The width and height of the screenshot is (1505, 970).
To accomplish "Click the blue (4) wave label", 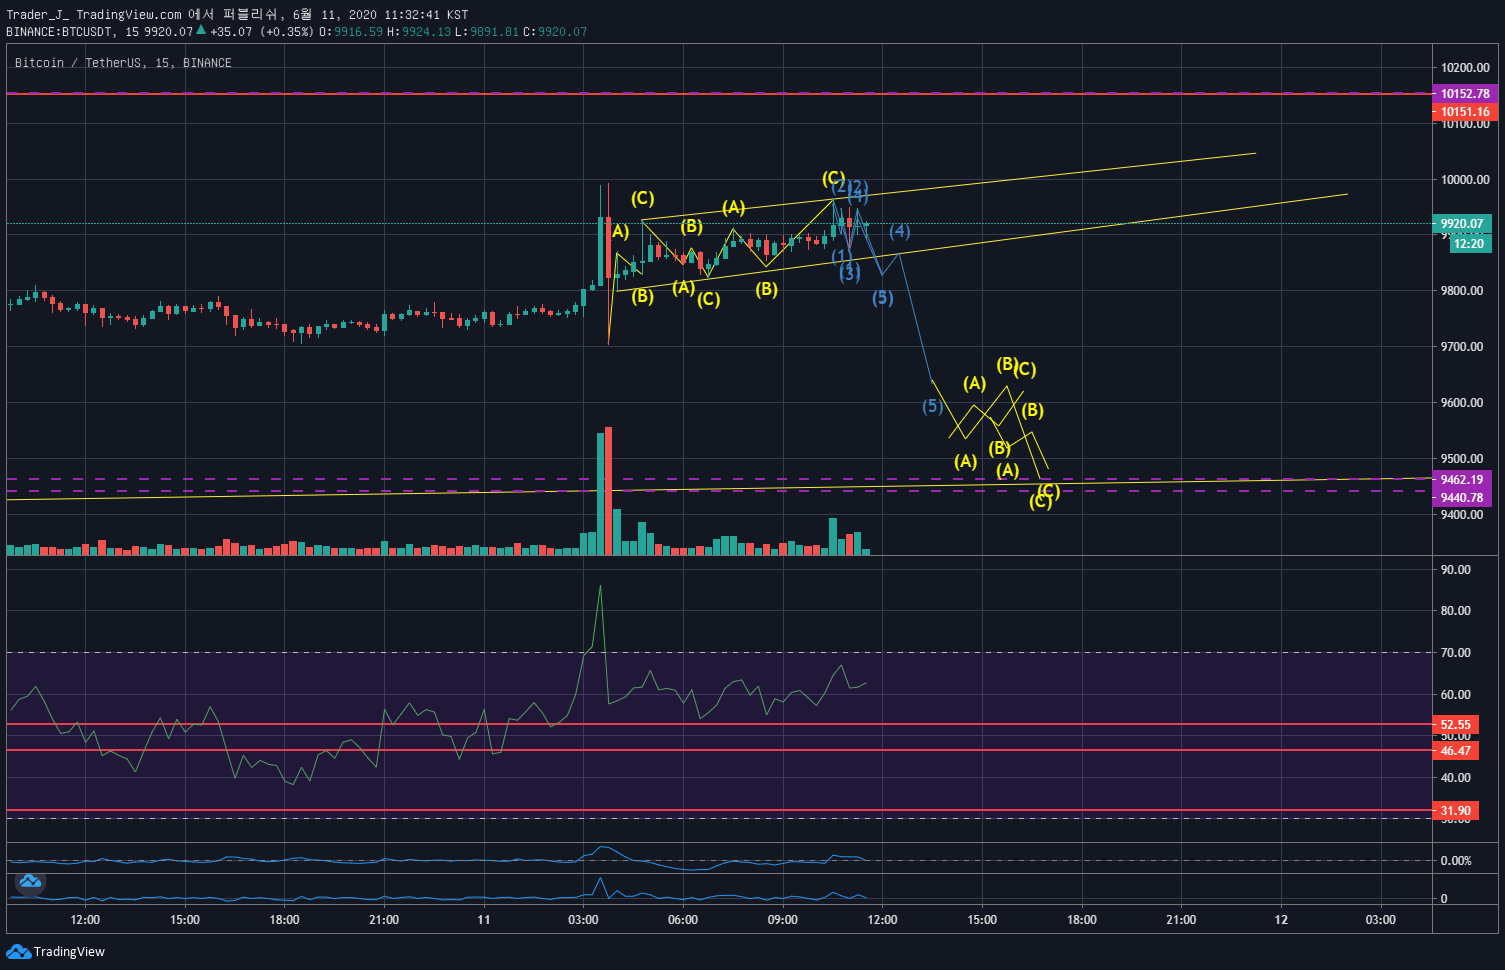I will coord(900,231).
